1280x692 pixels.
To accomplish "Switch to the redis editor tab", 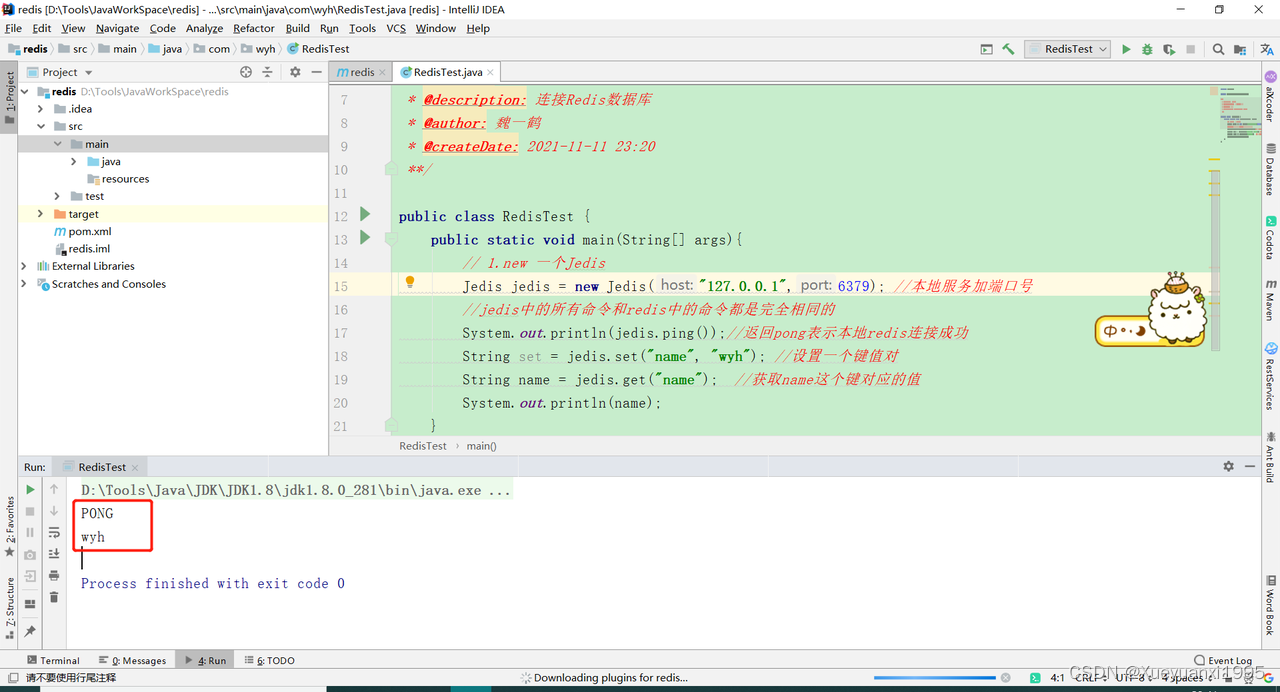I will coord(359,71).
